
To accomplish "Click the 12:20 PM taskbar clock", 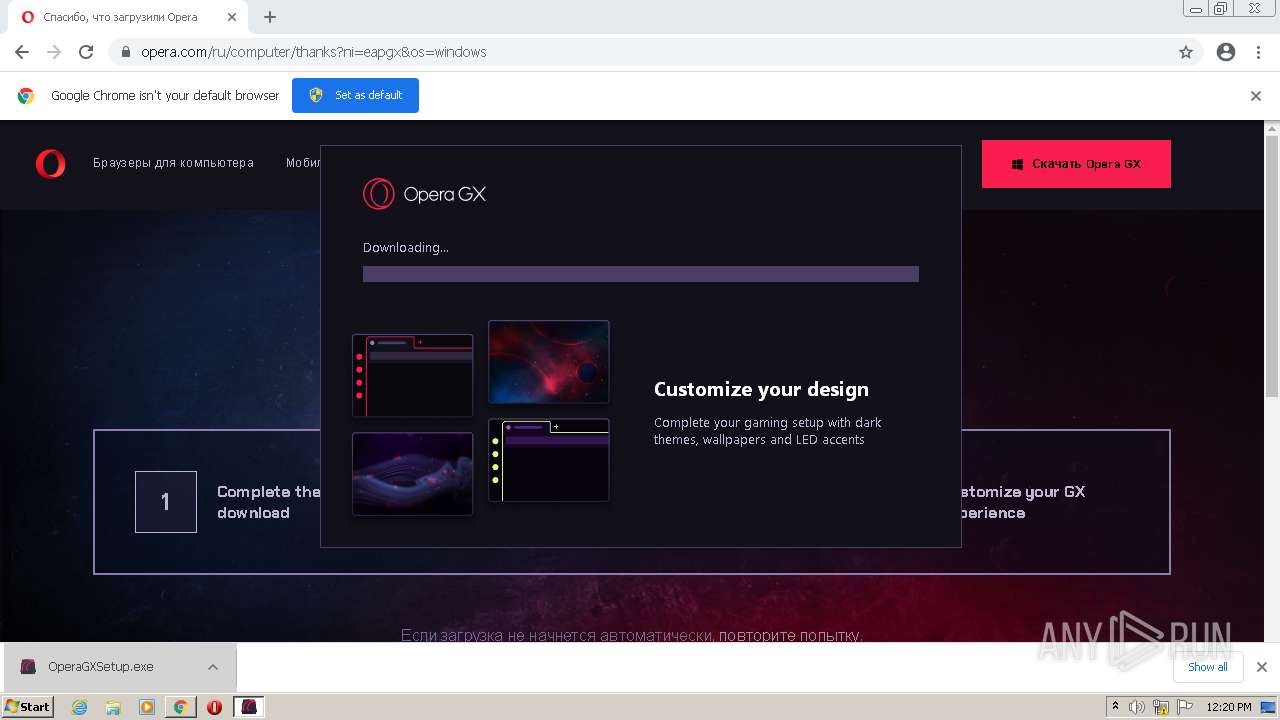I will click(1229, 707).
